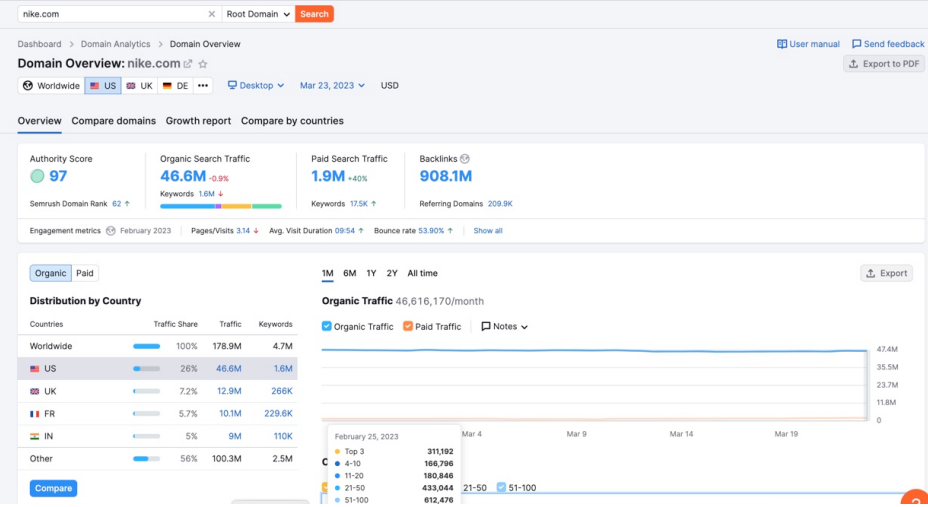
Task: Click the Backlinks info icon
Action: 465,159
